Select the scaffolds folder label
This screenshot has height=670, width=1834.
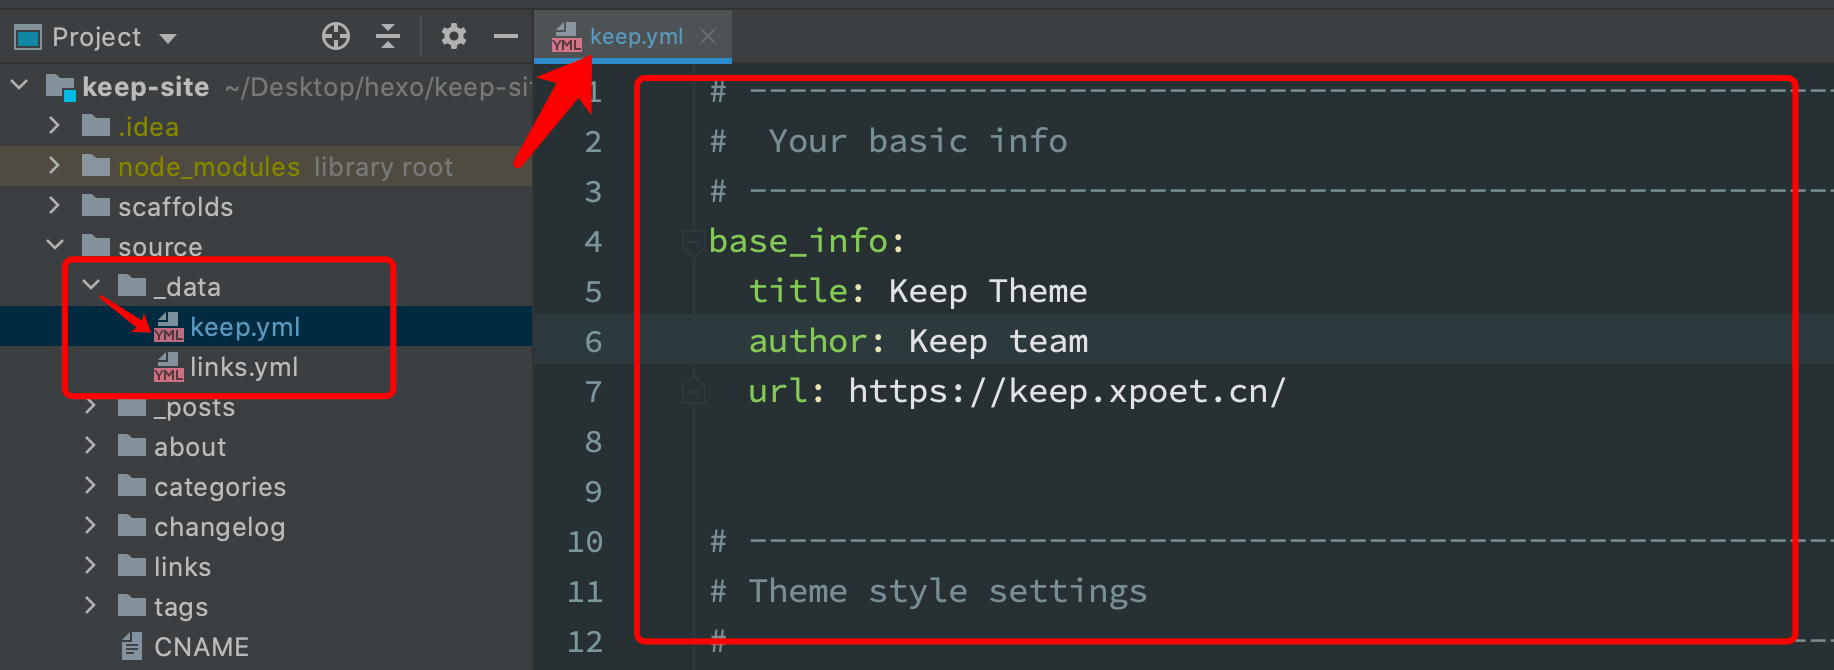pos(176,207)
